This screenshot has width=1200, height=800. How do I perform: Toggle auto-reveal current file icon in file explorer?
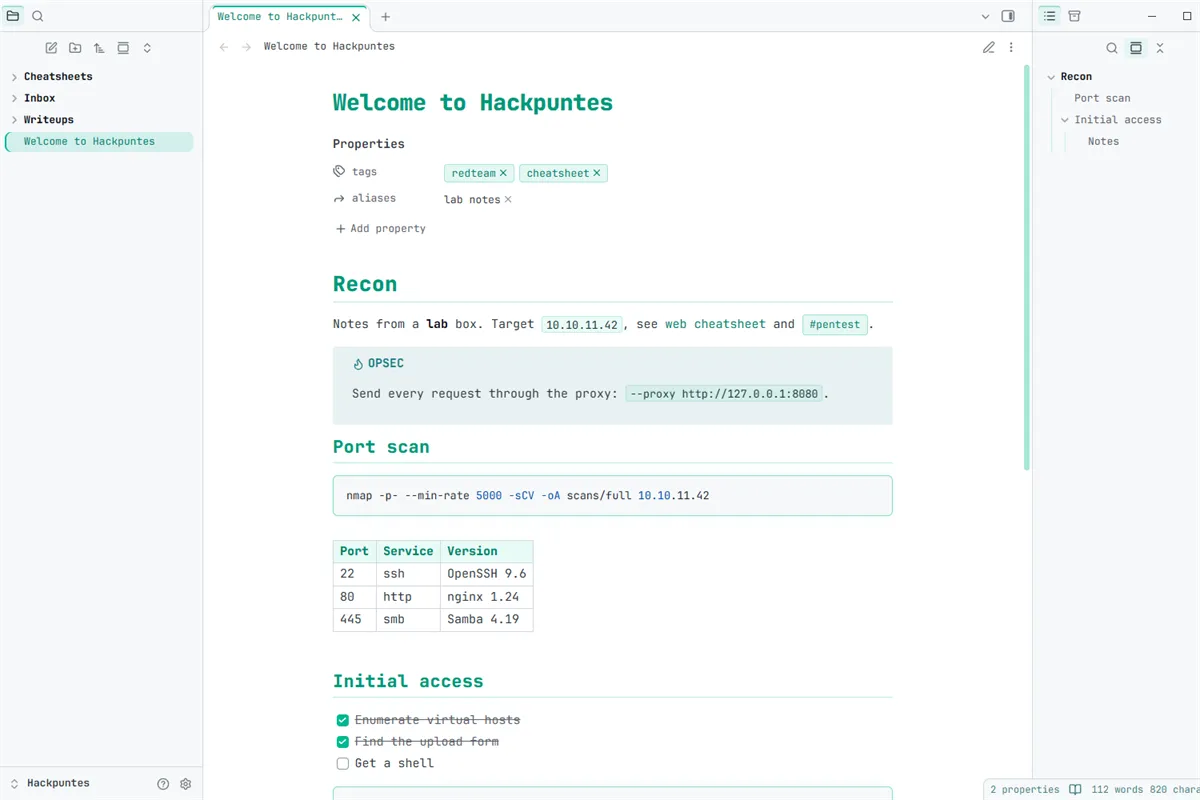coord(123,48)
